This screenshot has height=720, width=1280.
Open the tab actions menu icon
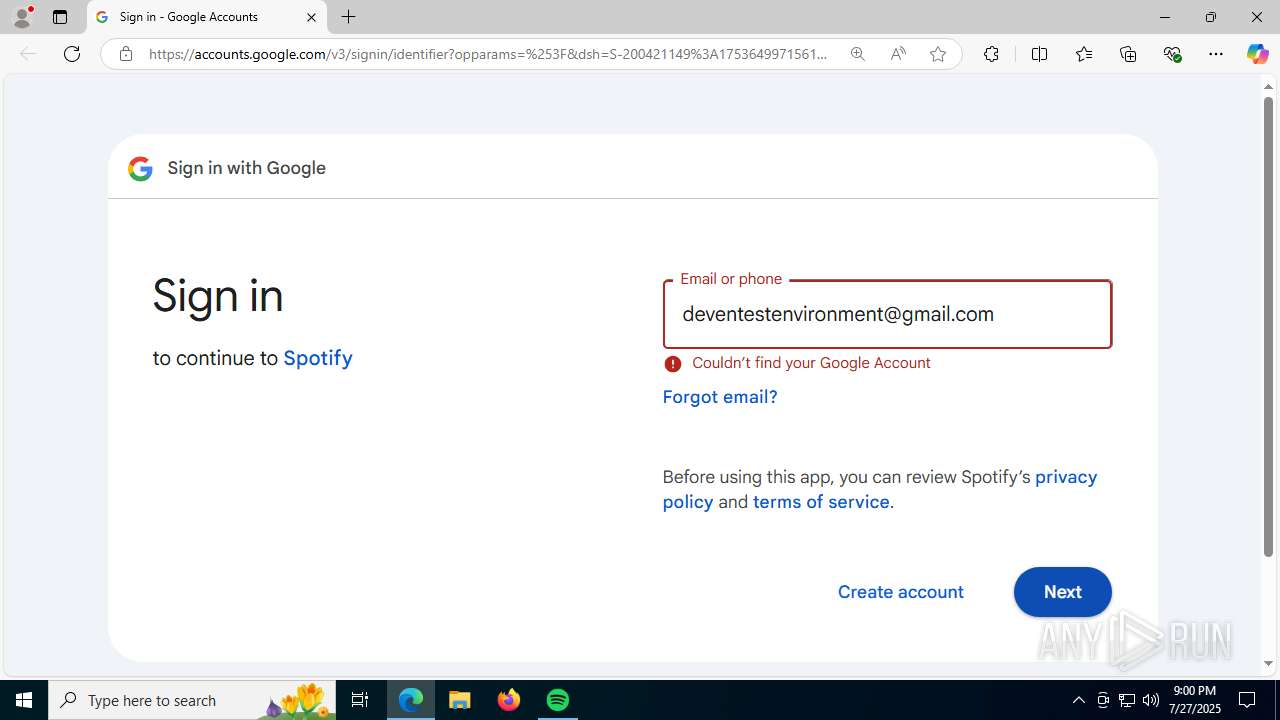point(60,17)
